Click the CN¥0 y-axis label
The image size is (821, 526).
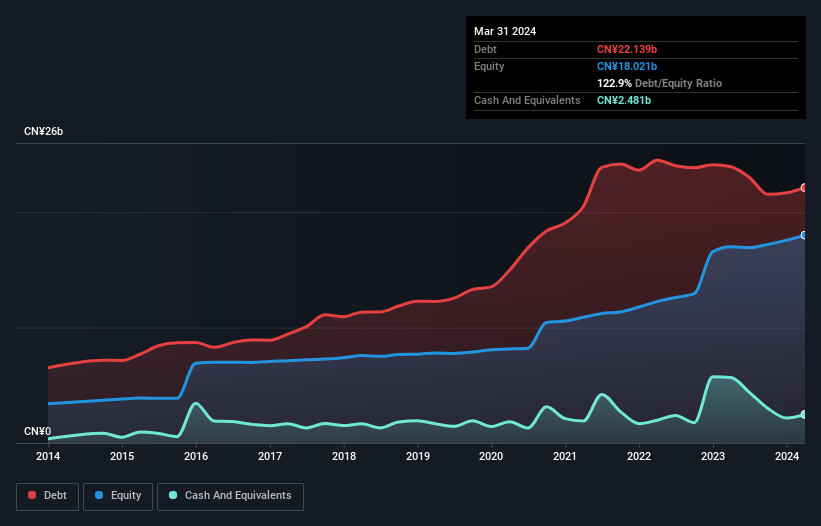click(x=38, y=431)
